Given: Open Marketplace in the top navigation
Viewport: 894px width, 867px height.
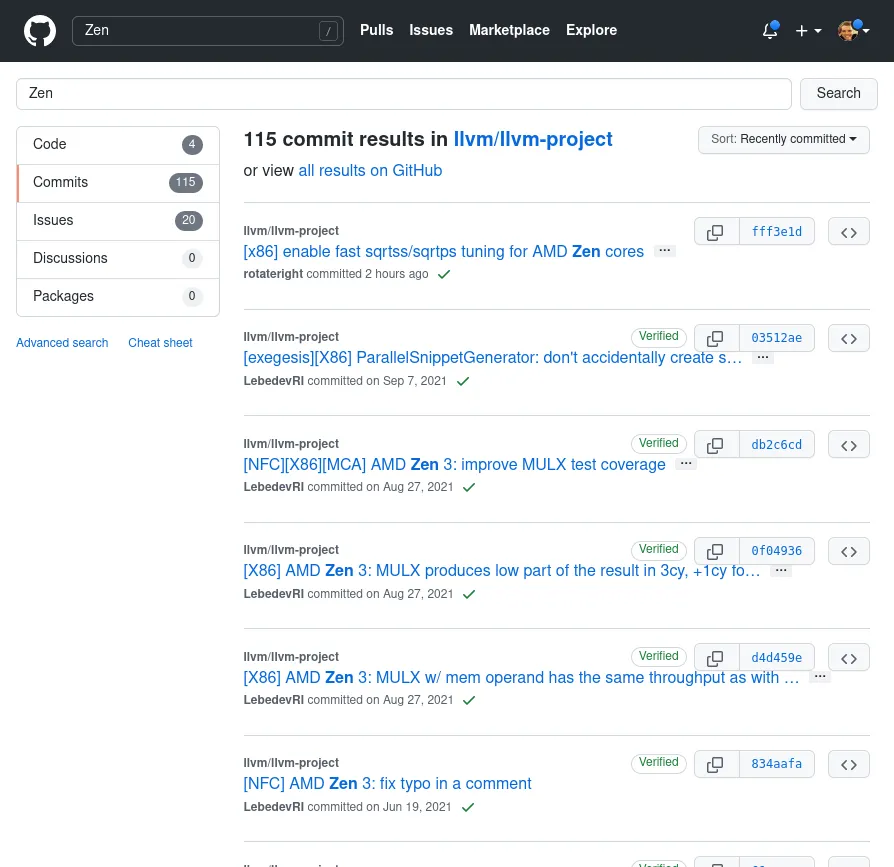Looking at the screenshot, I should pyautogui.click(x=509, y=30).
